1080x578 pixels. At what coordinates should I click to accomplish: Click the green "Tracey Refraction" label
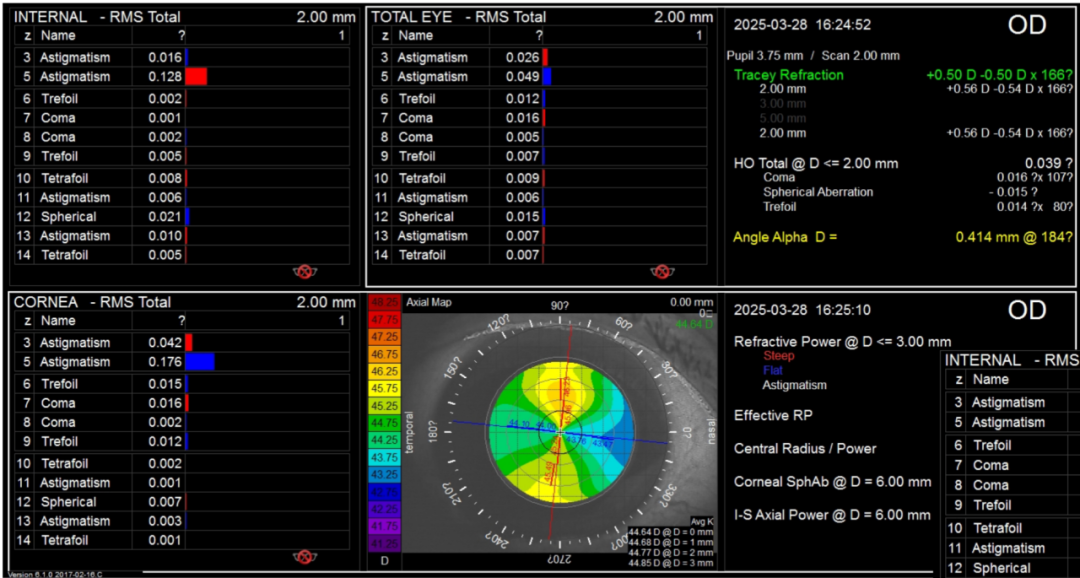789,75
